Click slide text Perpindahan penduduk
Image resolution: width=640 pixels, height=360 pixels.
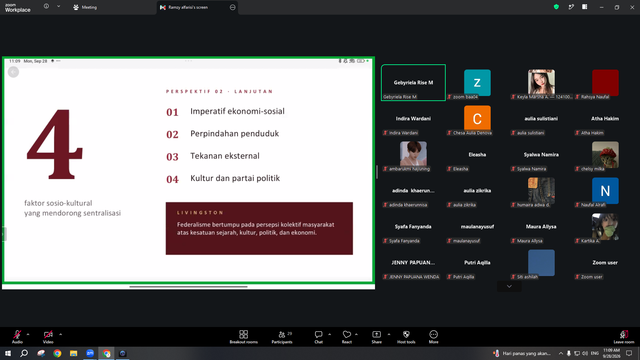pos(235,133)
